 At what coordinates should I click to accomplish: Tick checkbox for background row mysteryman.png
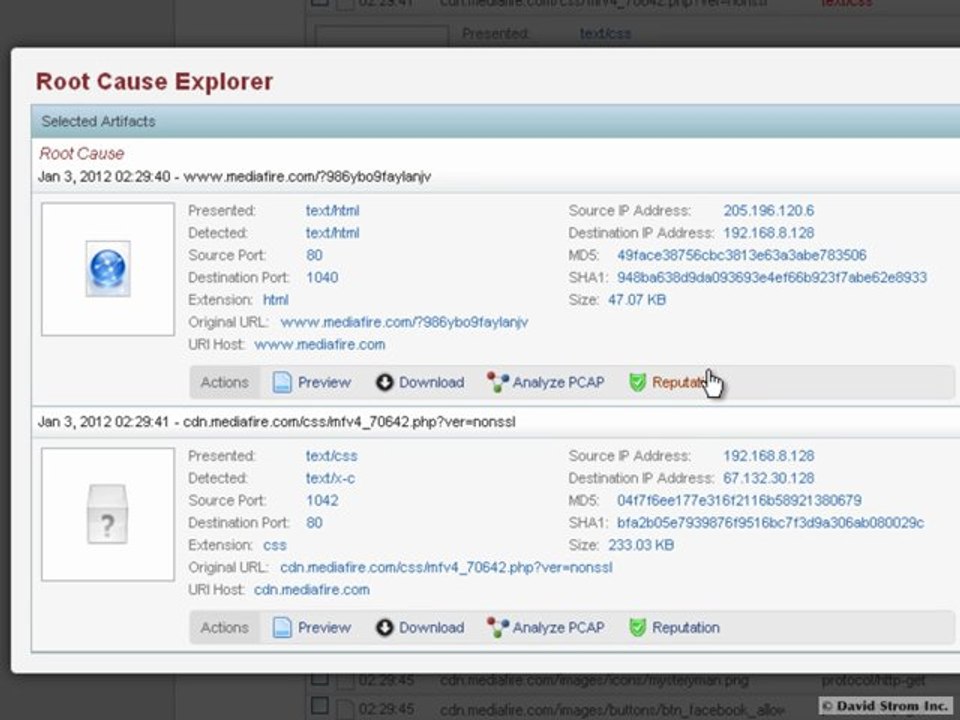[x=320, y=679]
